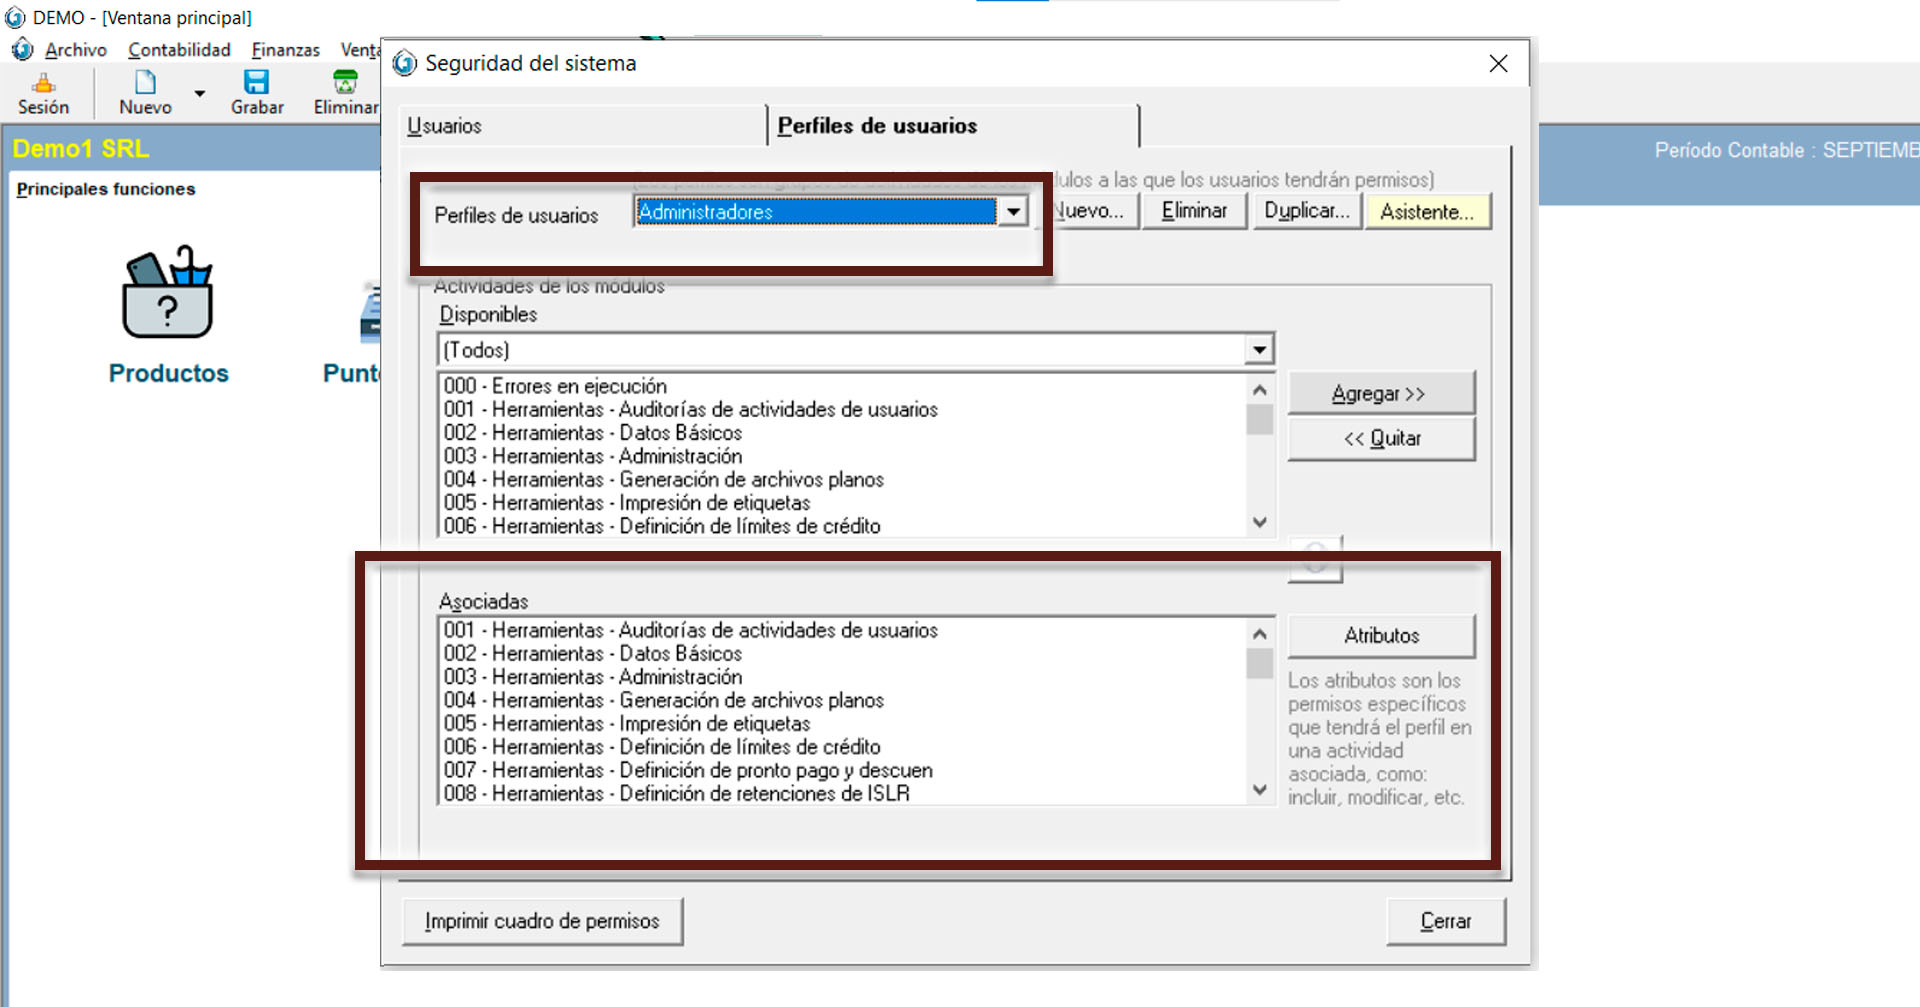Open the Finanzas menu
This screenshot has width=1920, height=1007.
pyautogui.click(x=285, y=50)
